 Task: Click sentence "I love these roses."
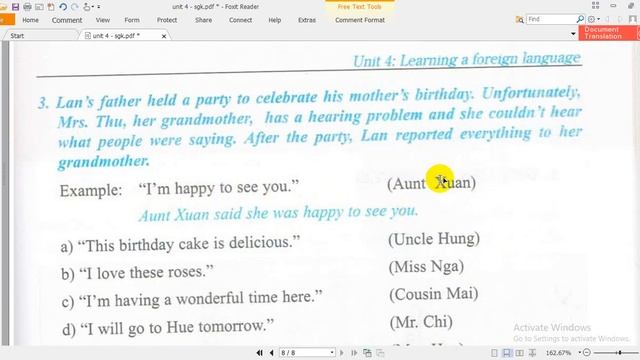[146, 273]
